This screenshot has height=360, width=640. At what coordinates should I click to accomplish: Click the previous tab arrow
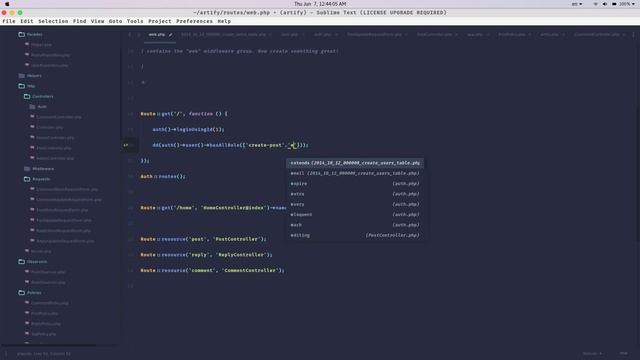130,35
